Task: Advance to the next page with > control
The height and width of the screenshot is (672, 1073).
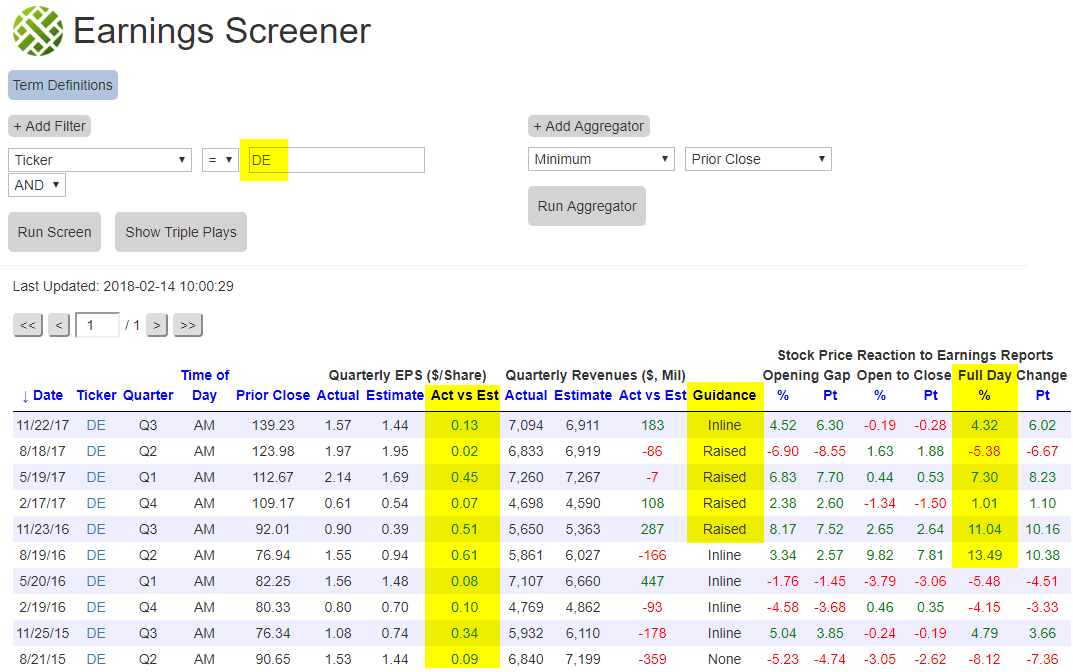Action: (x=156, y=325)
